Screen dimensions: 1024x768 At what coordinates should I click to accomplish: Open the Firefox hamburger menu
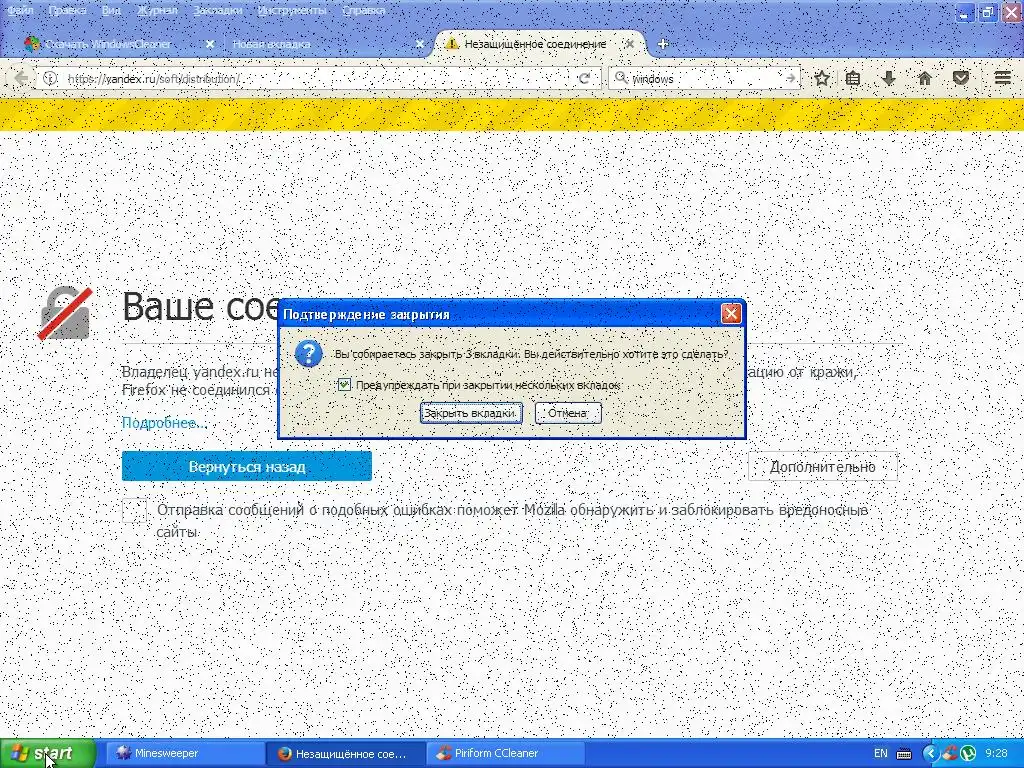pos(1002,78)
